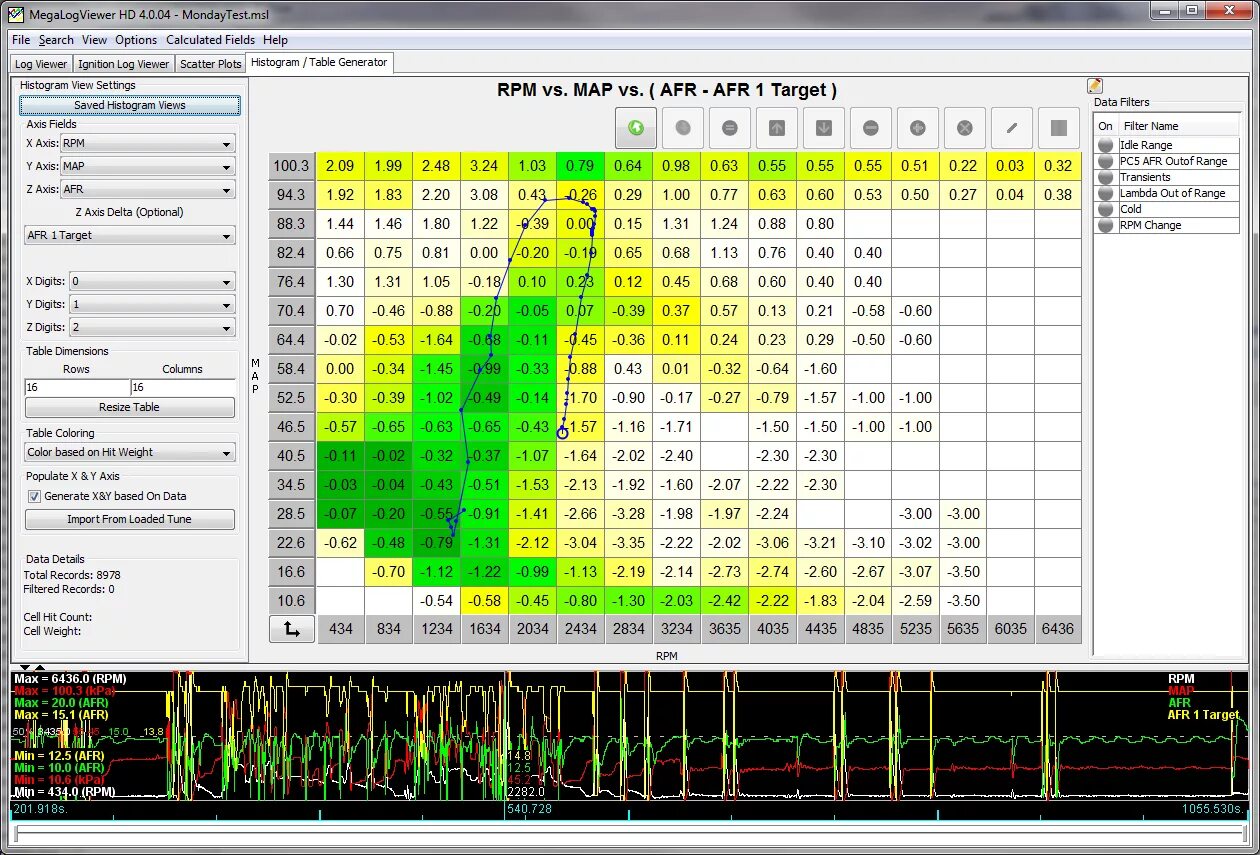Open the View menu
Image resolution: width=1260 pixels, height=855 pixels.
(x=94, y=40)
